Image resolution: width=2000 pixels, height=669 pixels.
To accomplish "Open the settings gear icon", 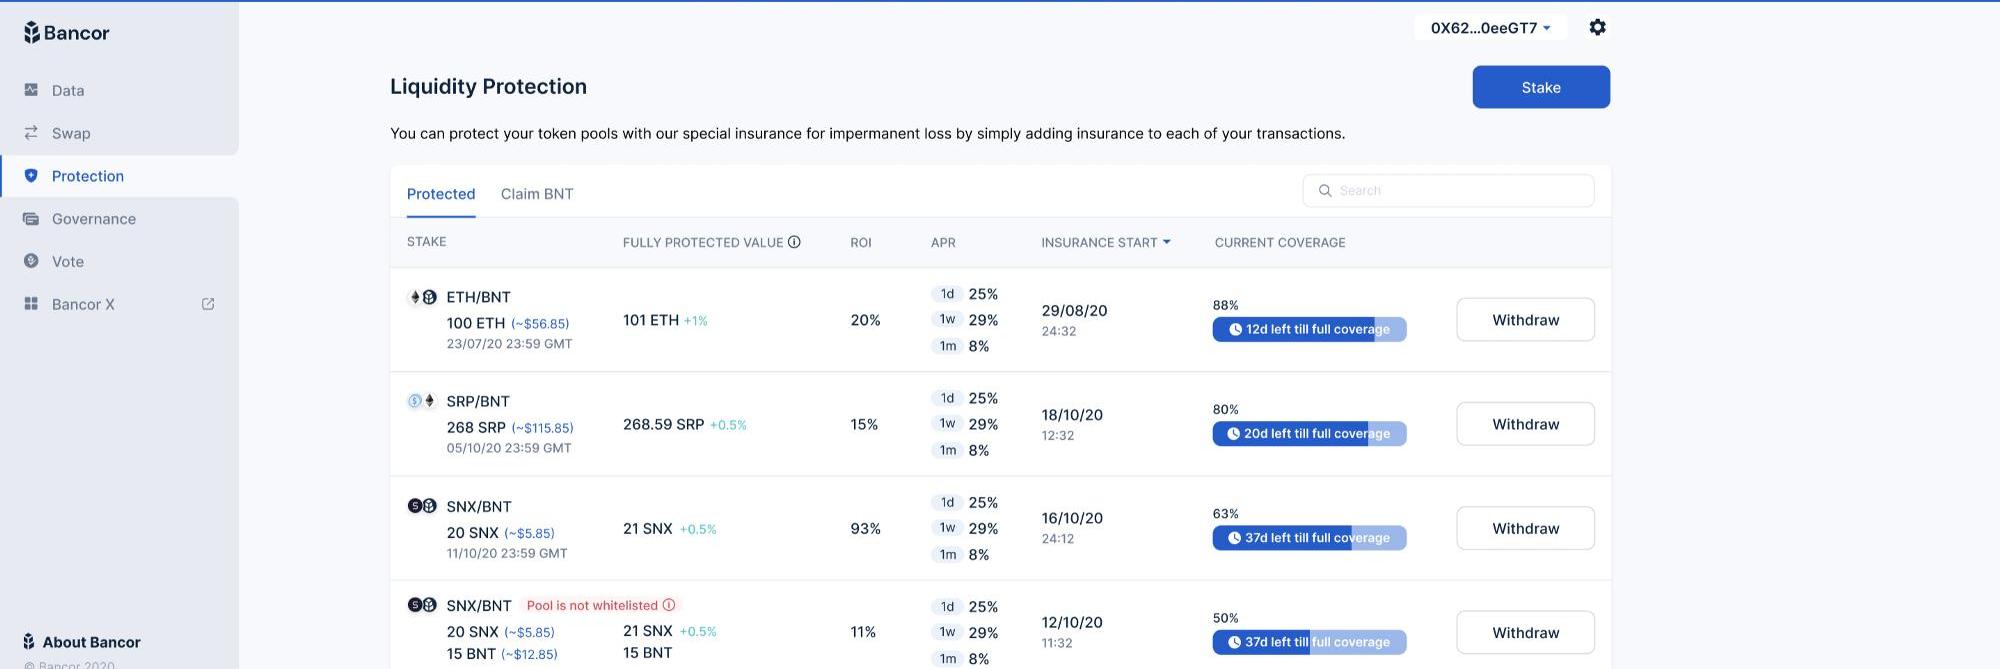I will [1598, 27].
